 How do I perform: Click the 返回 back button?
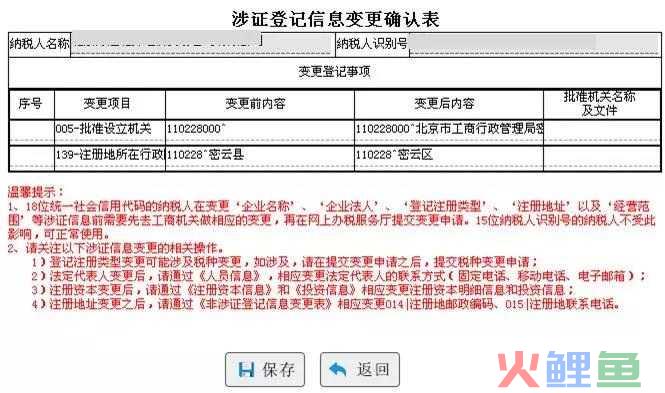tap(360, 369)
